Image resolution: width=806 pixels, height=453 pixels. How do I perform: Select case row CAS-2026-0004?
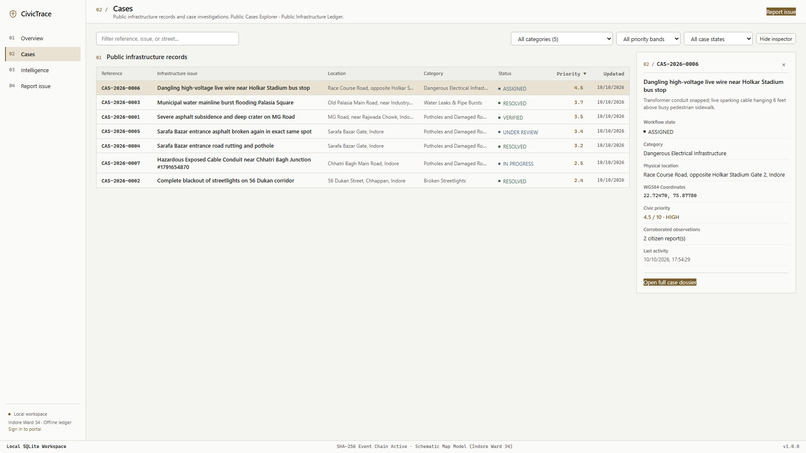[362, 146]
